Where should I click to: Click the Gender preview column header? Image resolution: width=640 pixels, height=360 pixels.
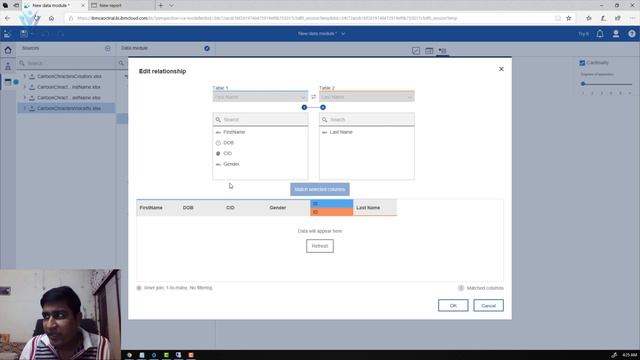click(278, 208)
